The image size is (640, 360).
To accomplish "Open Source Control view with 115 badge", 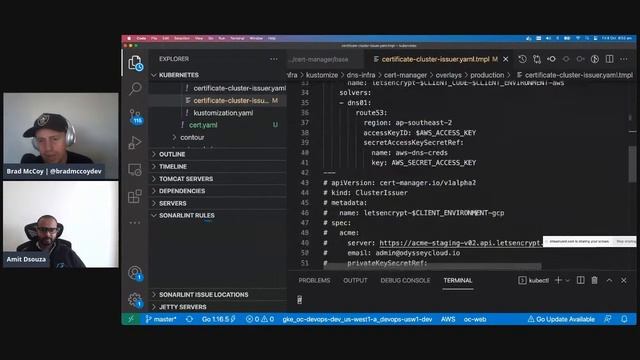I will [135, 116].
